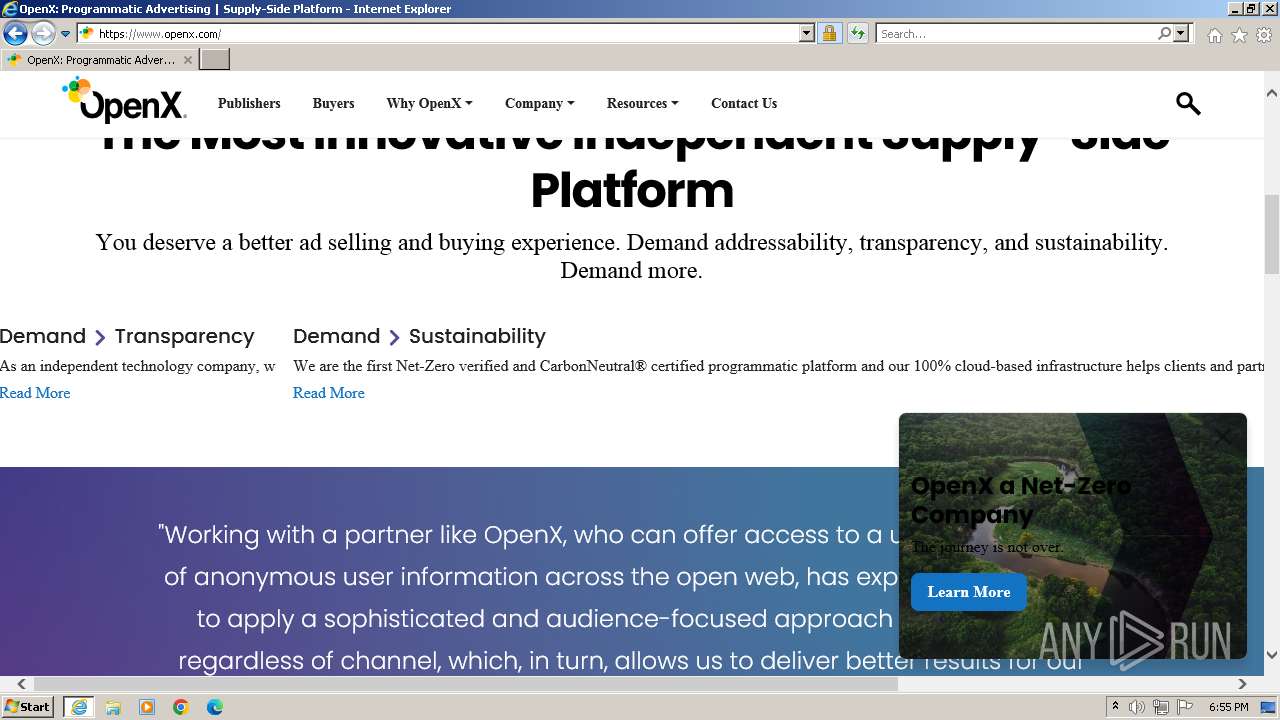Click the network tray icon

1161,707
